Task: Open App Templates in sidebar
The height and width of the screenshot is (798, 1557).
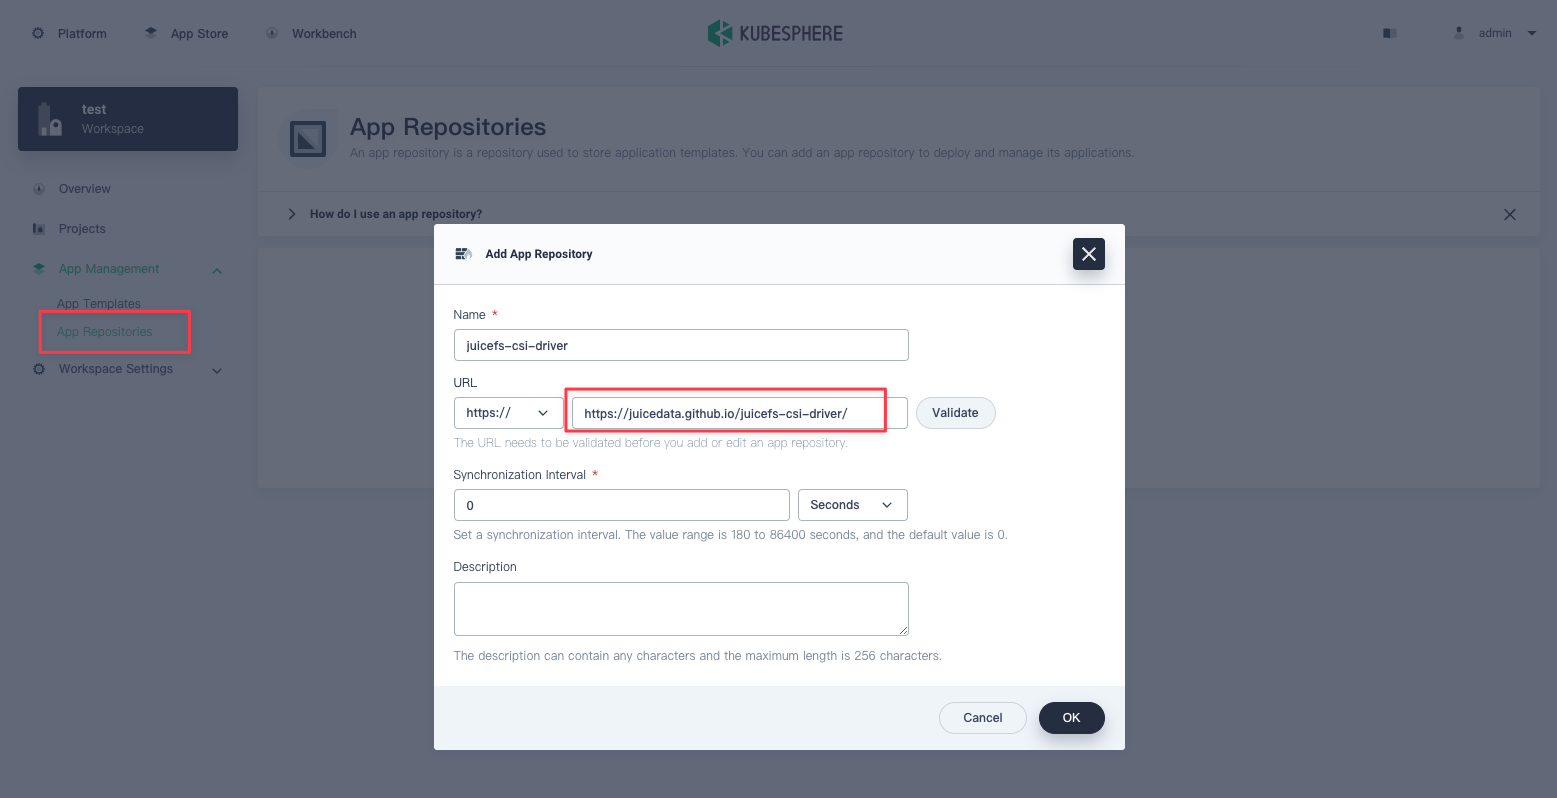Action: point(99,304)
